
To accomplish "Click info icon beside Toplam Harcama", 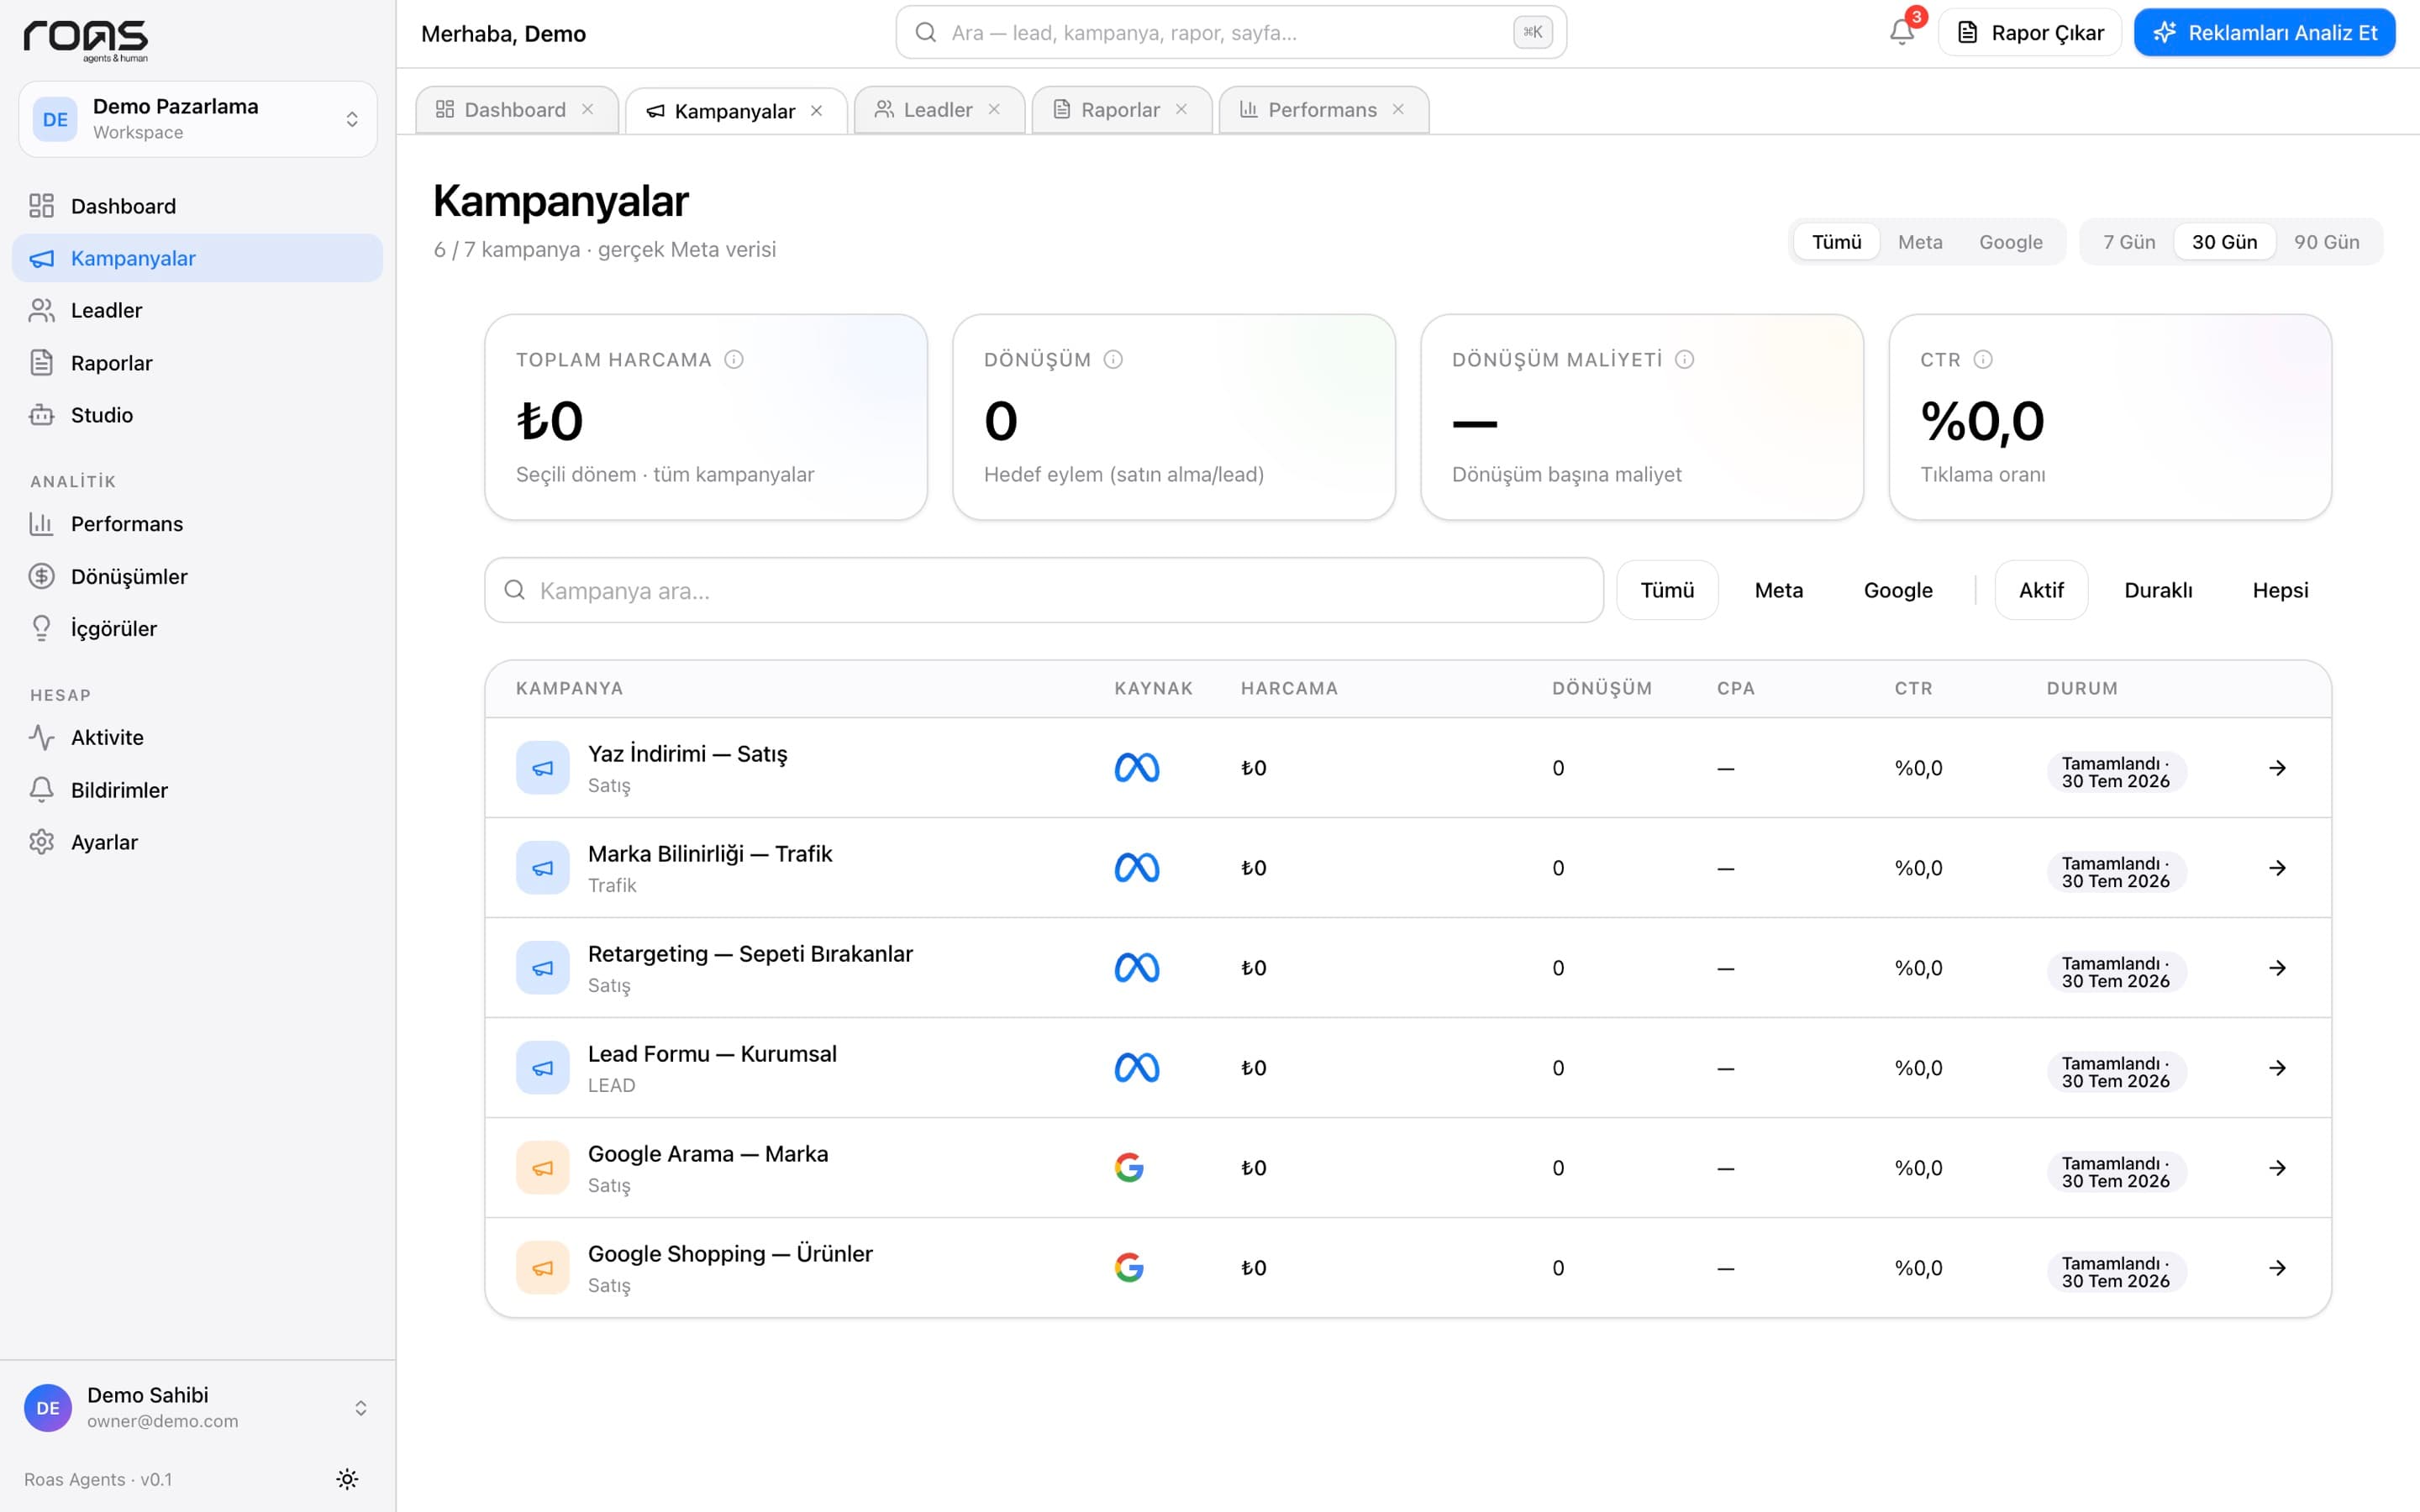I will click(734, 359).
